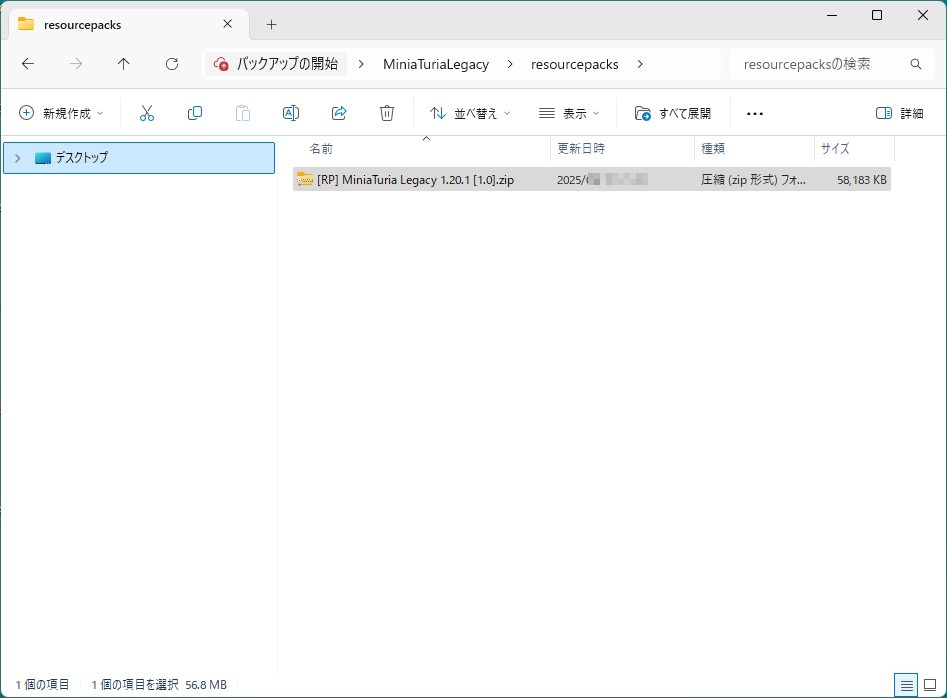The height and width of the screenshot is (698, 947).
Task: Click バックアップの開始 button
Action: tap(276, 64)
